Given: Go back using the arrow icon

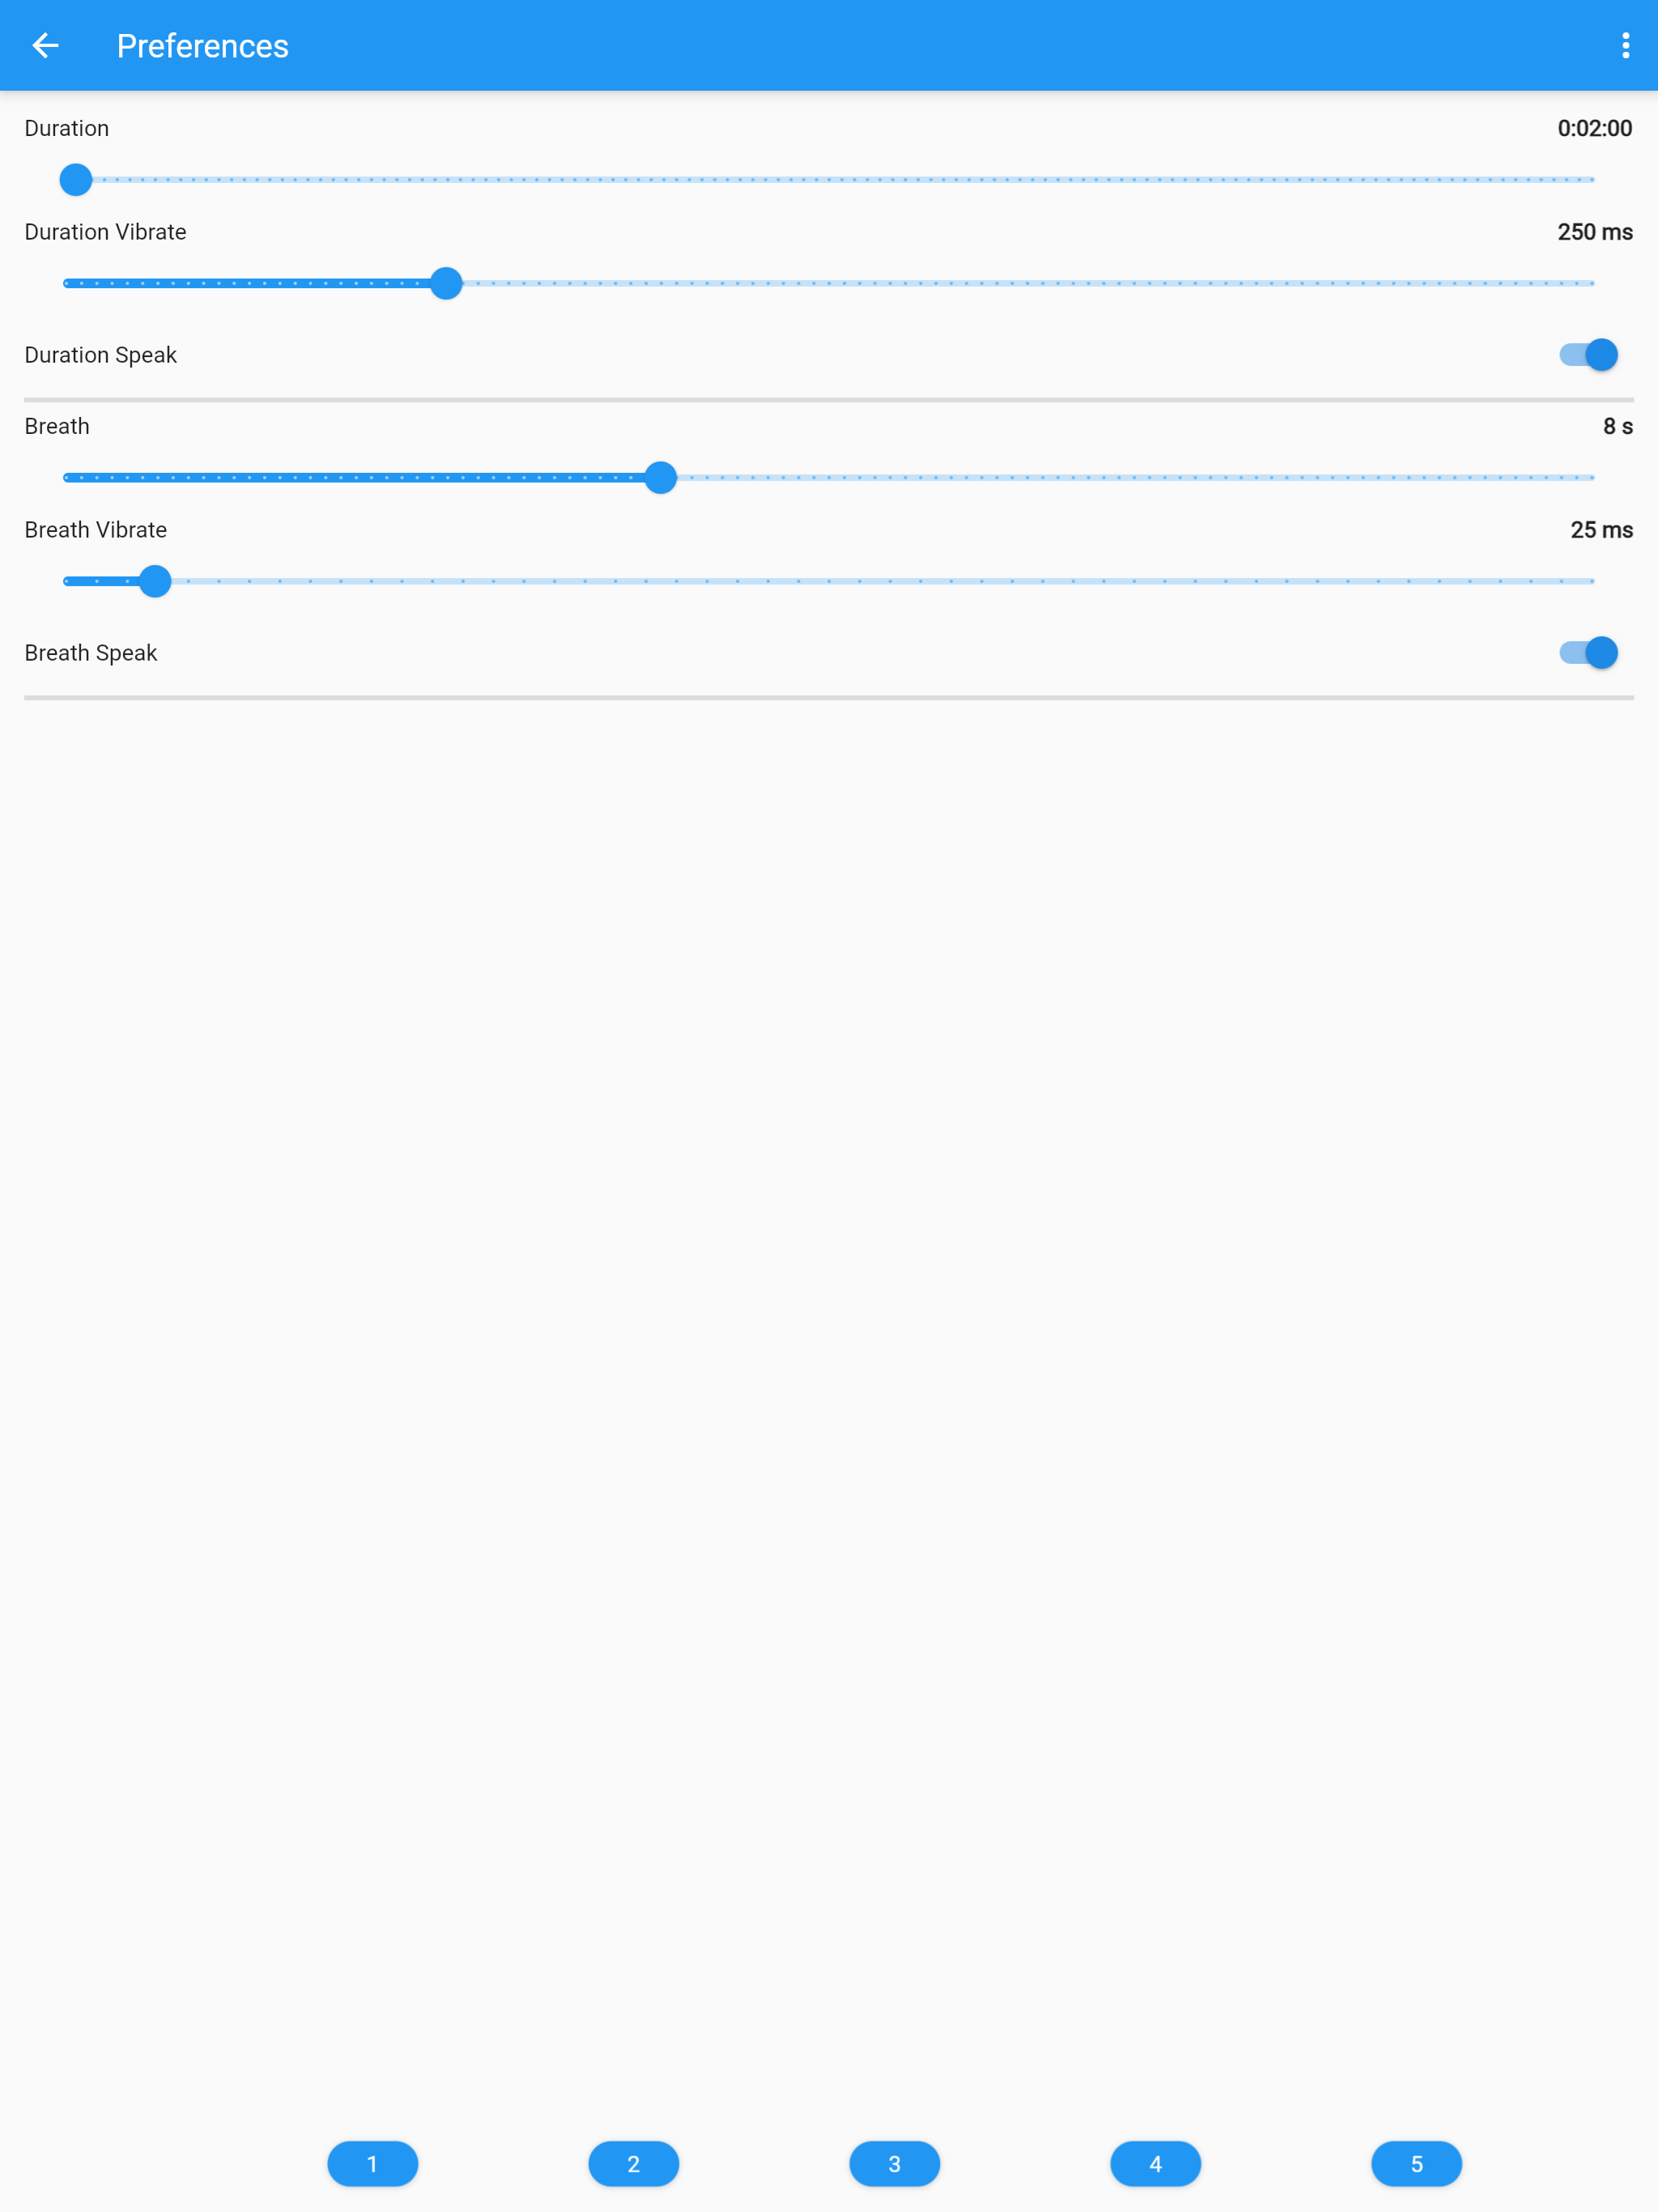Looking at the screenshot, I should (46, 46).
